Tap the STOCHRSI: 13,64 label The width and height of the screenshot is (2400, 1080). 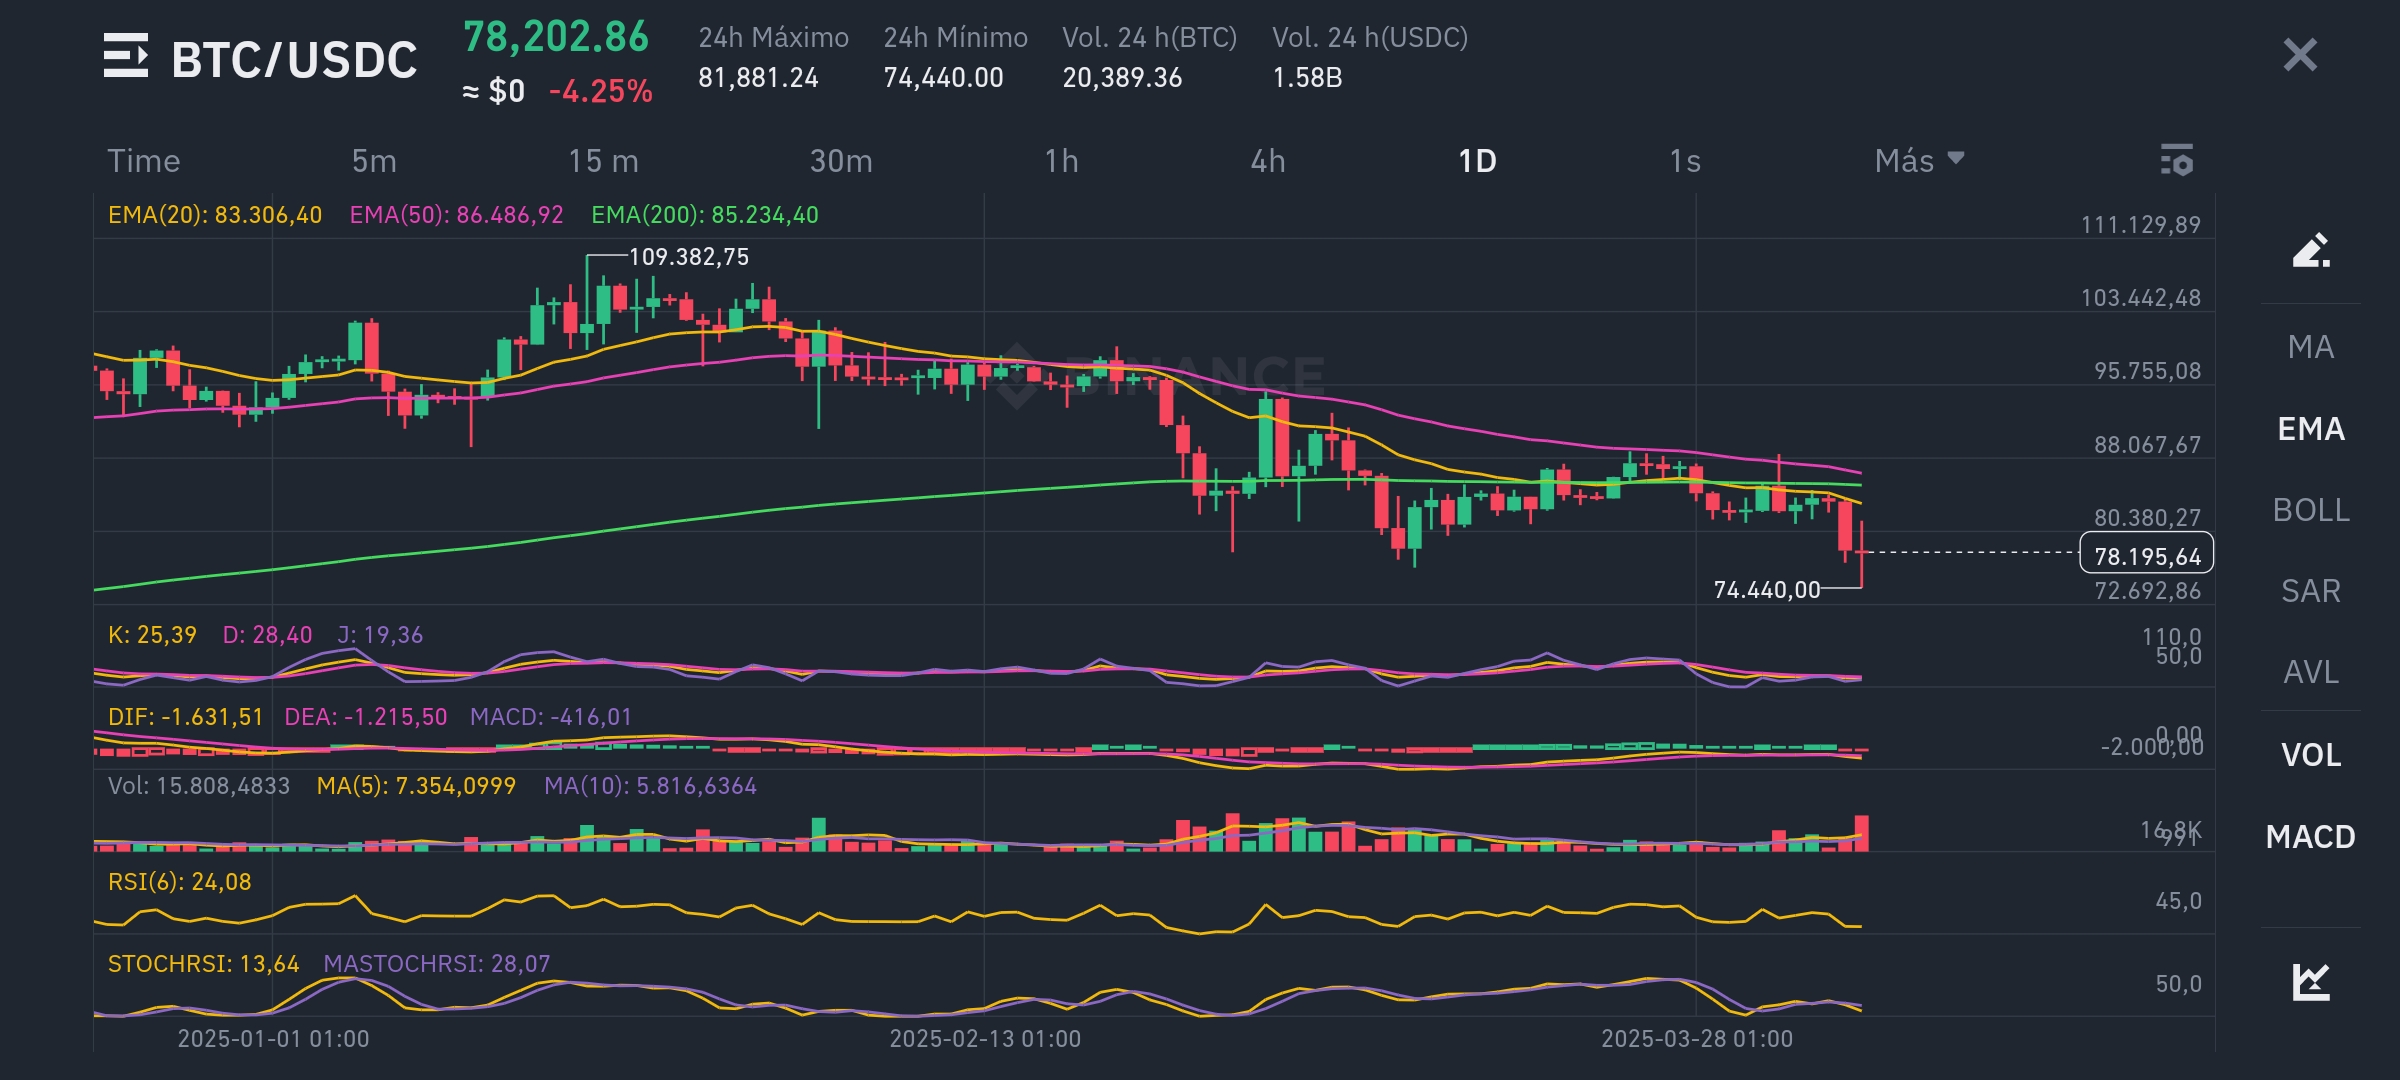(203, 964)
